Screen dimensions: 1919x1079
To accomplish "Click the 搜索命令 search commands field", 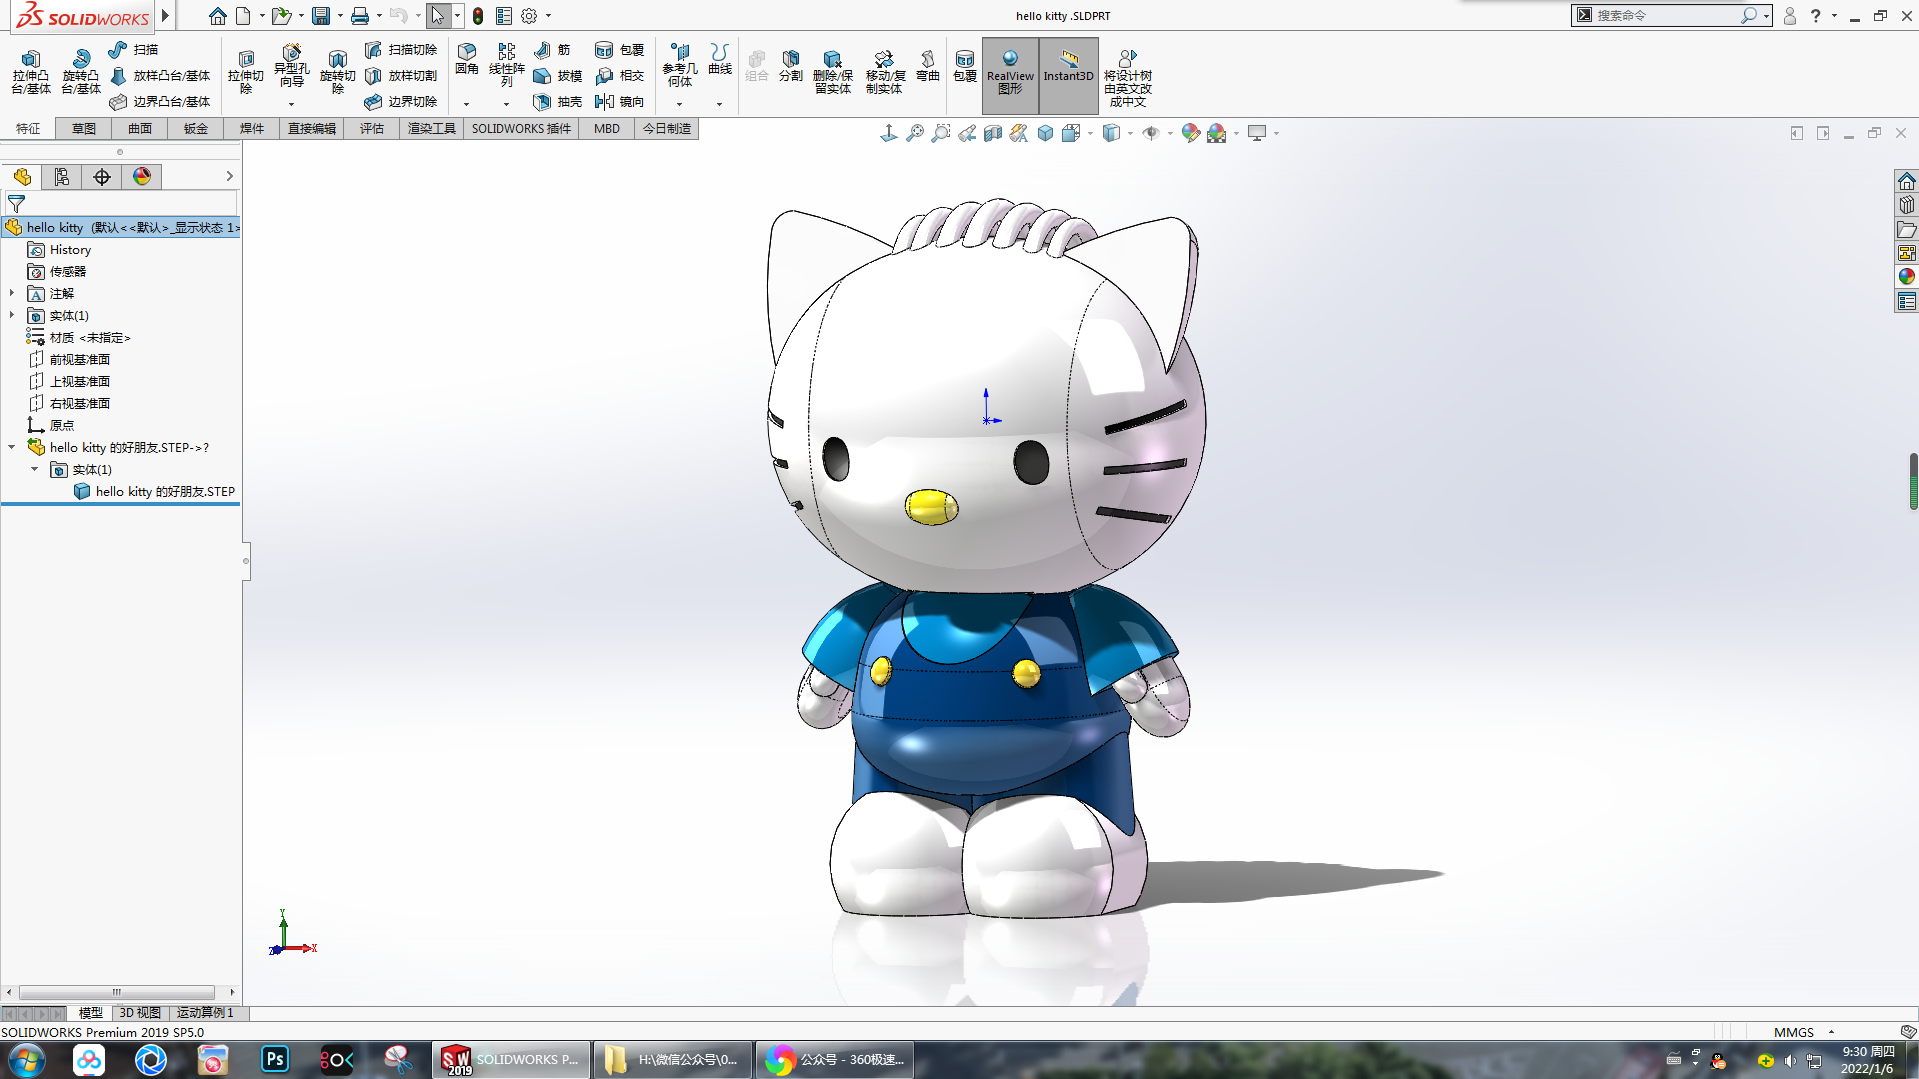I will pyautogui.click(x=1667, y=16).
